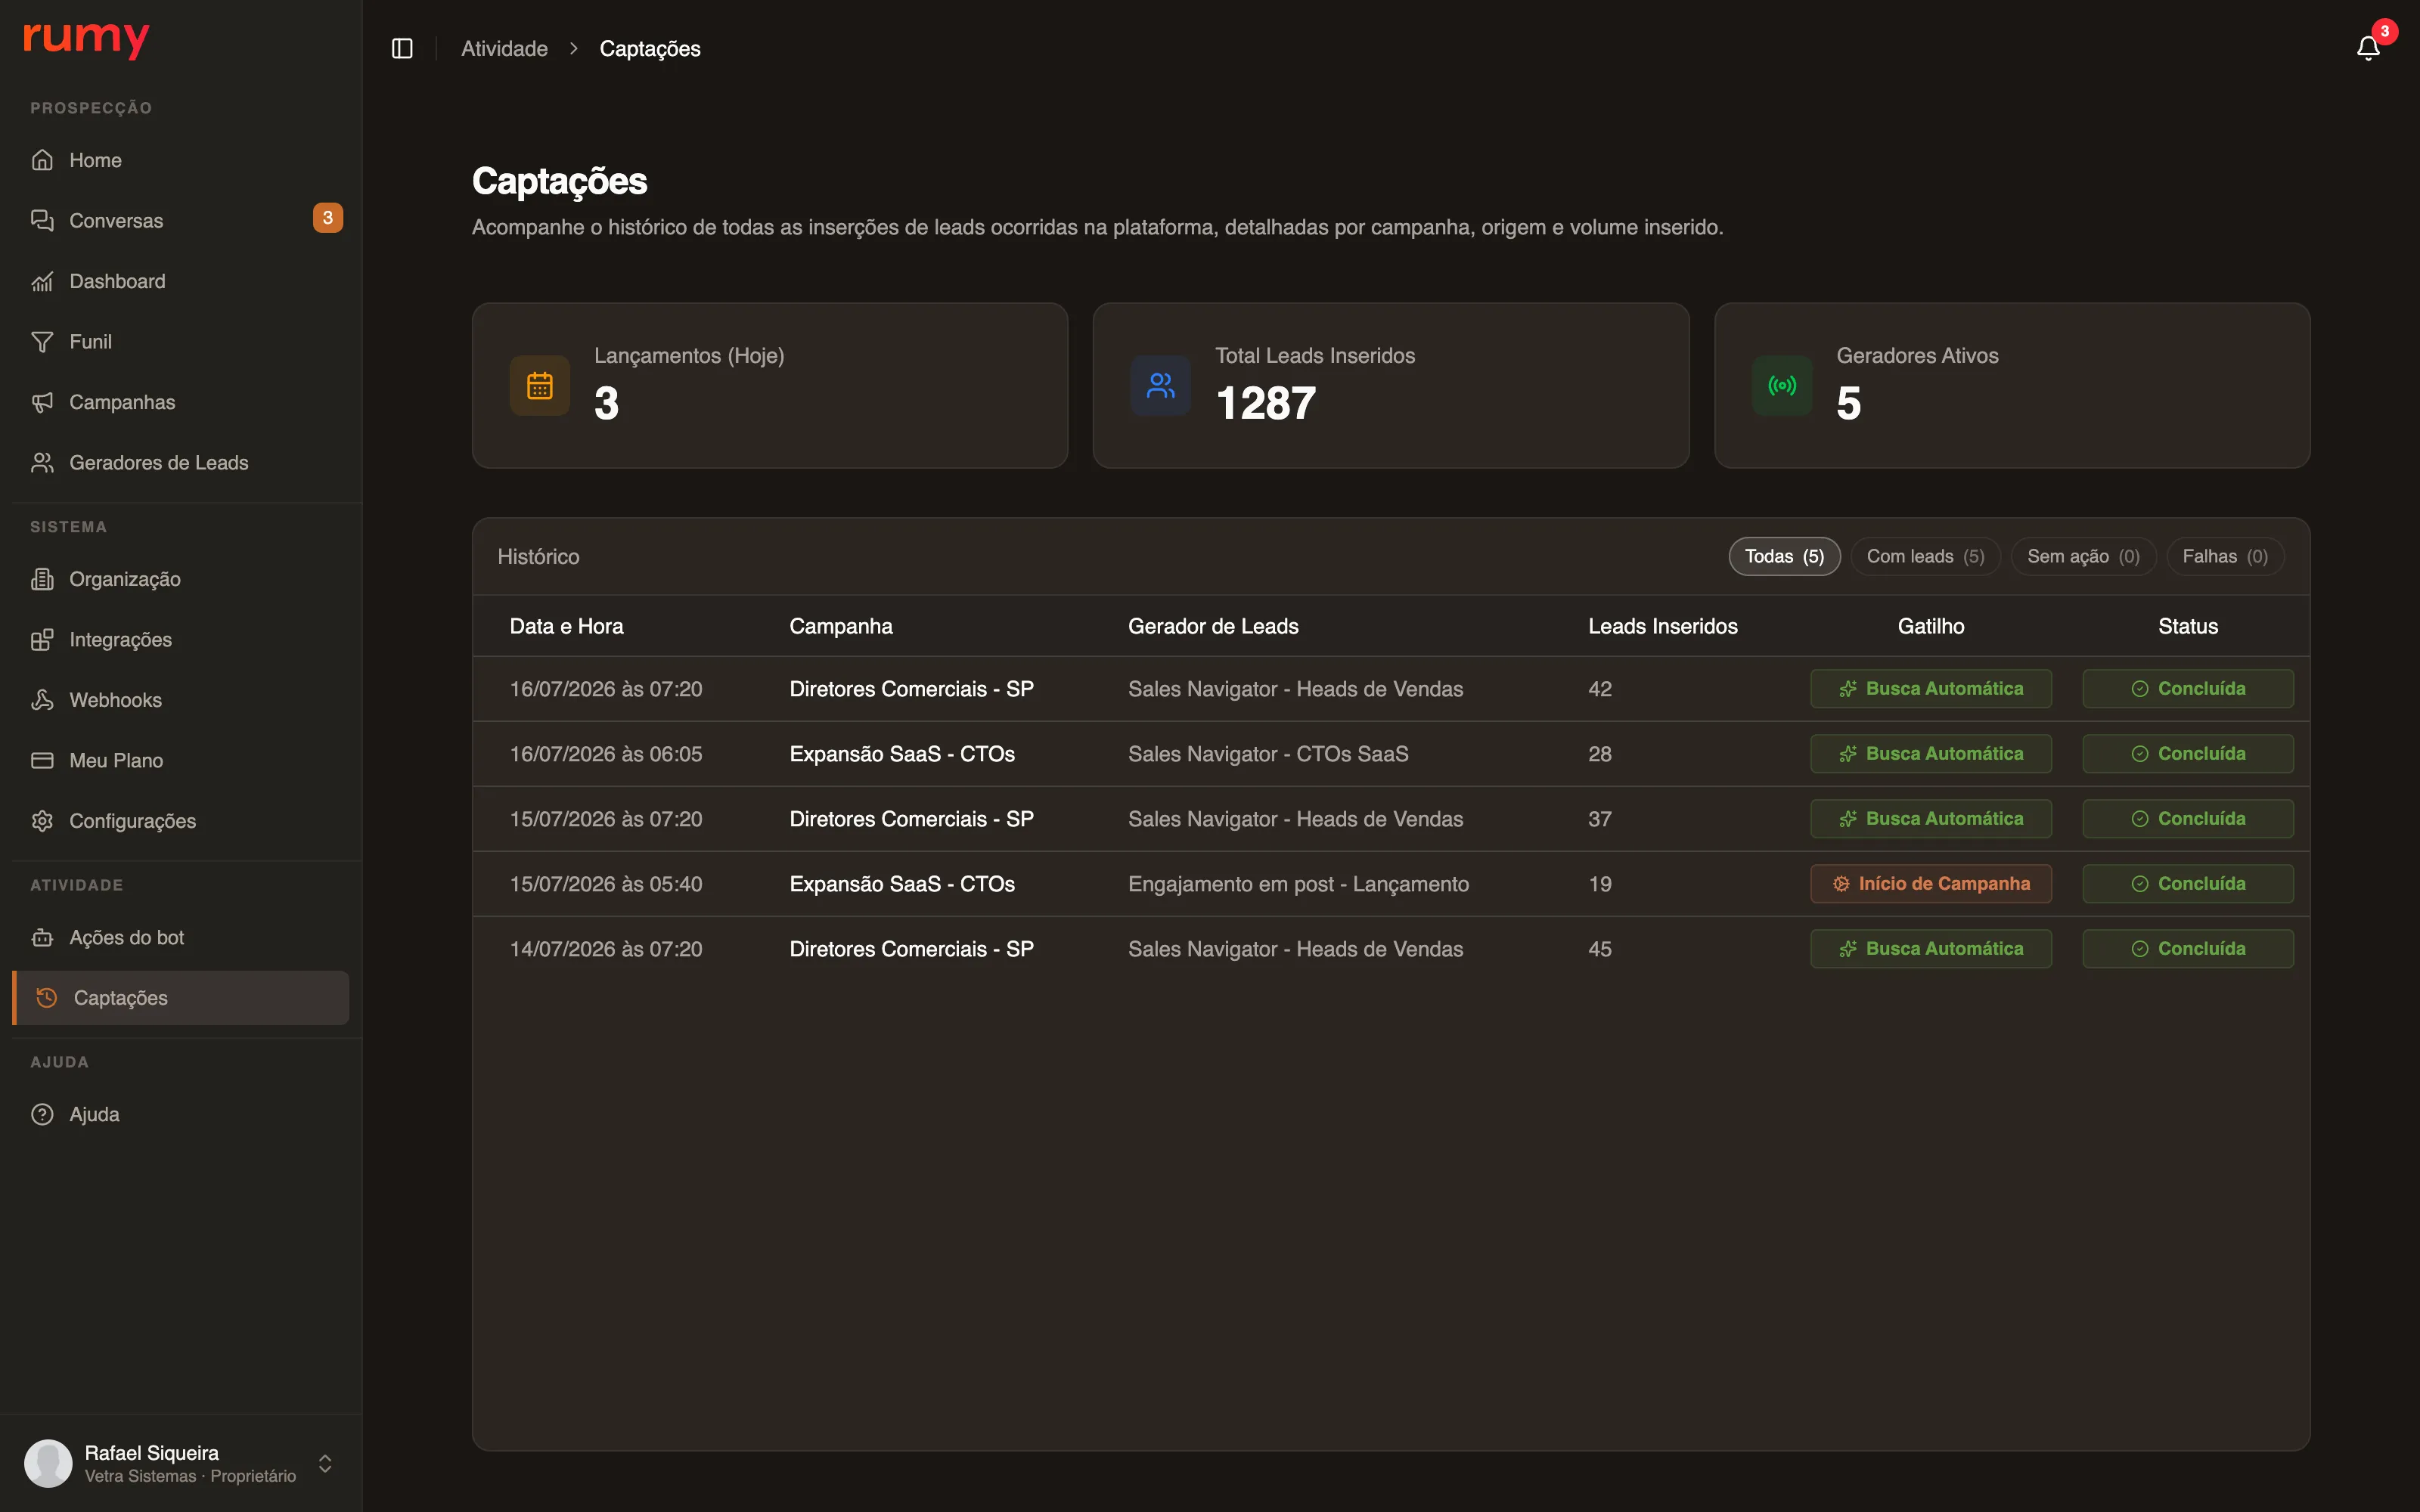Open Geradores de Leads menu item
Viewport: 2420px width, 1512px height.
[x=181, y=462]
